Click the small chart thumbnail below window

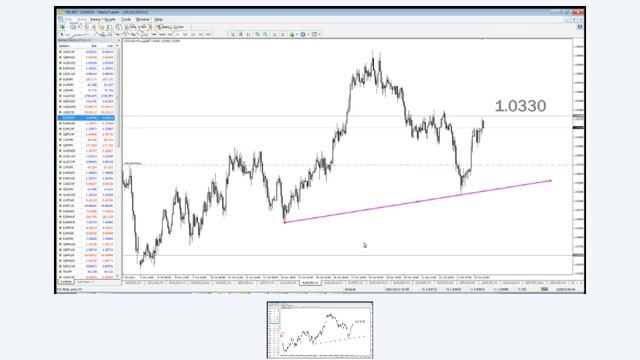(x=320, y=330)
